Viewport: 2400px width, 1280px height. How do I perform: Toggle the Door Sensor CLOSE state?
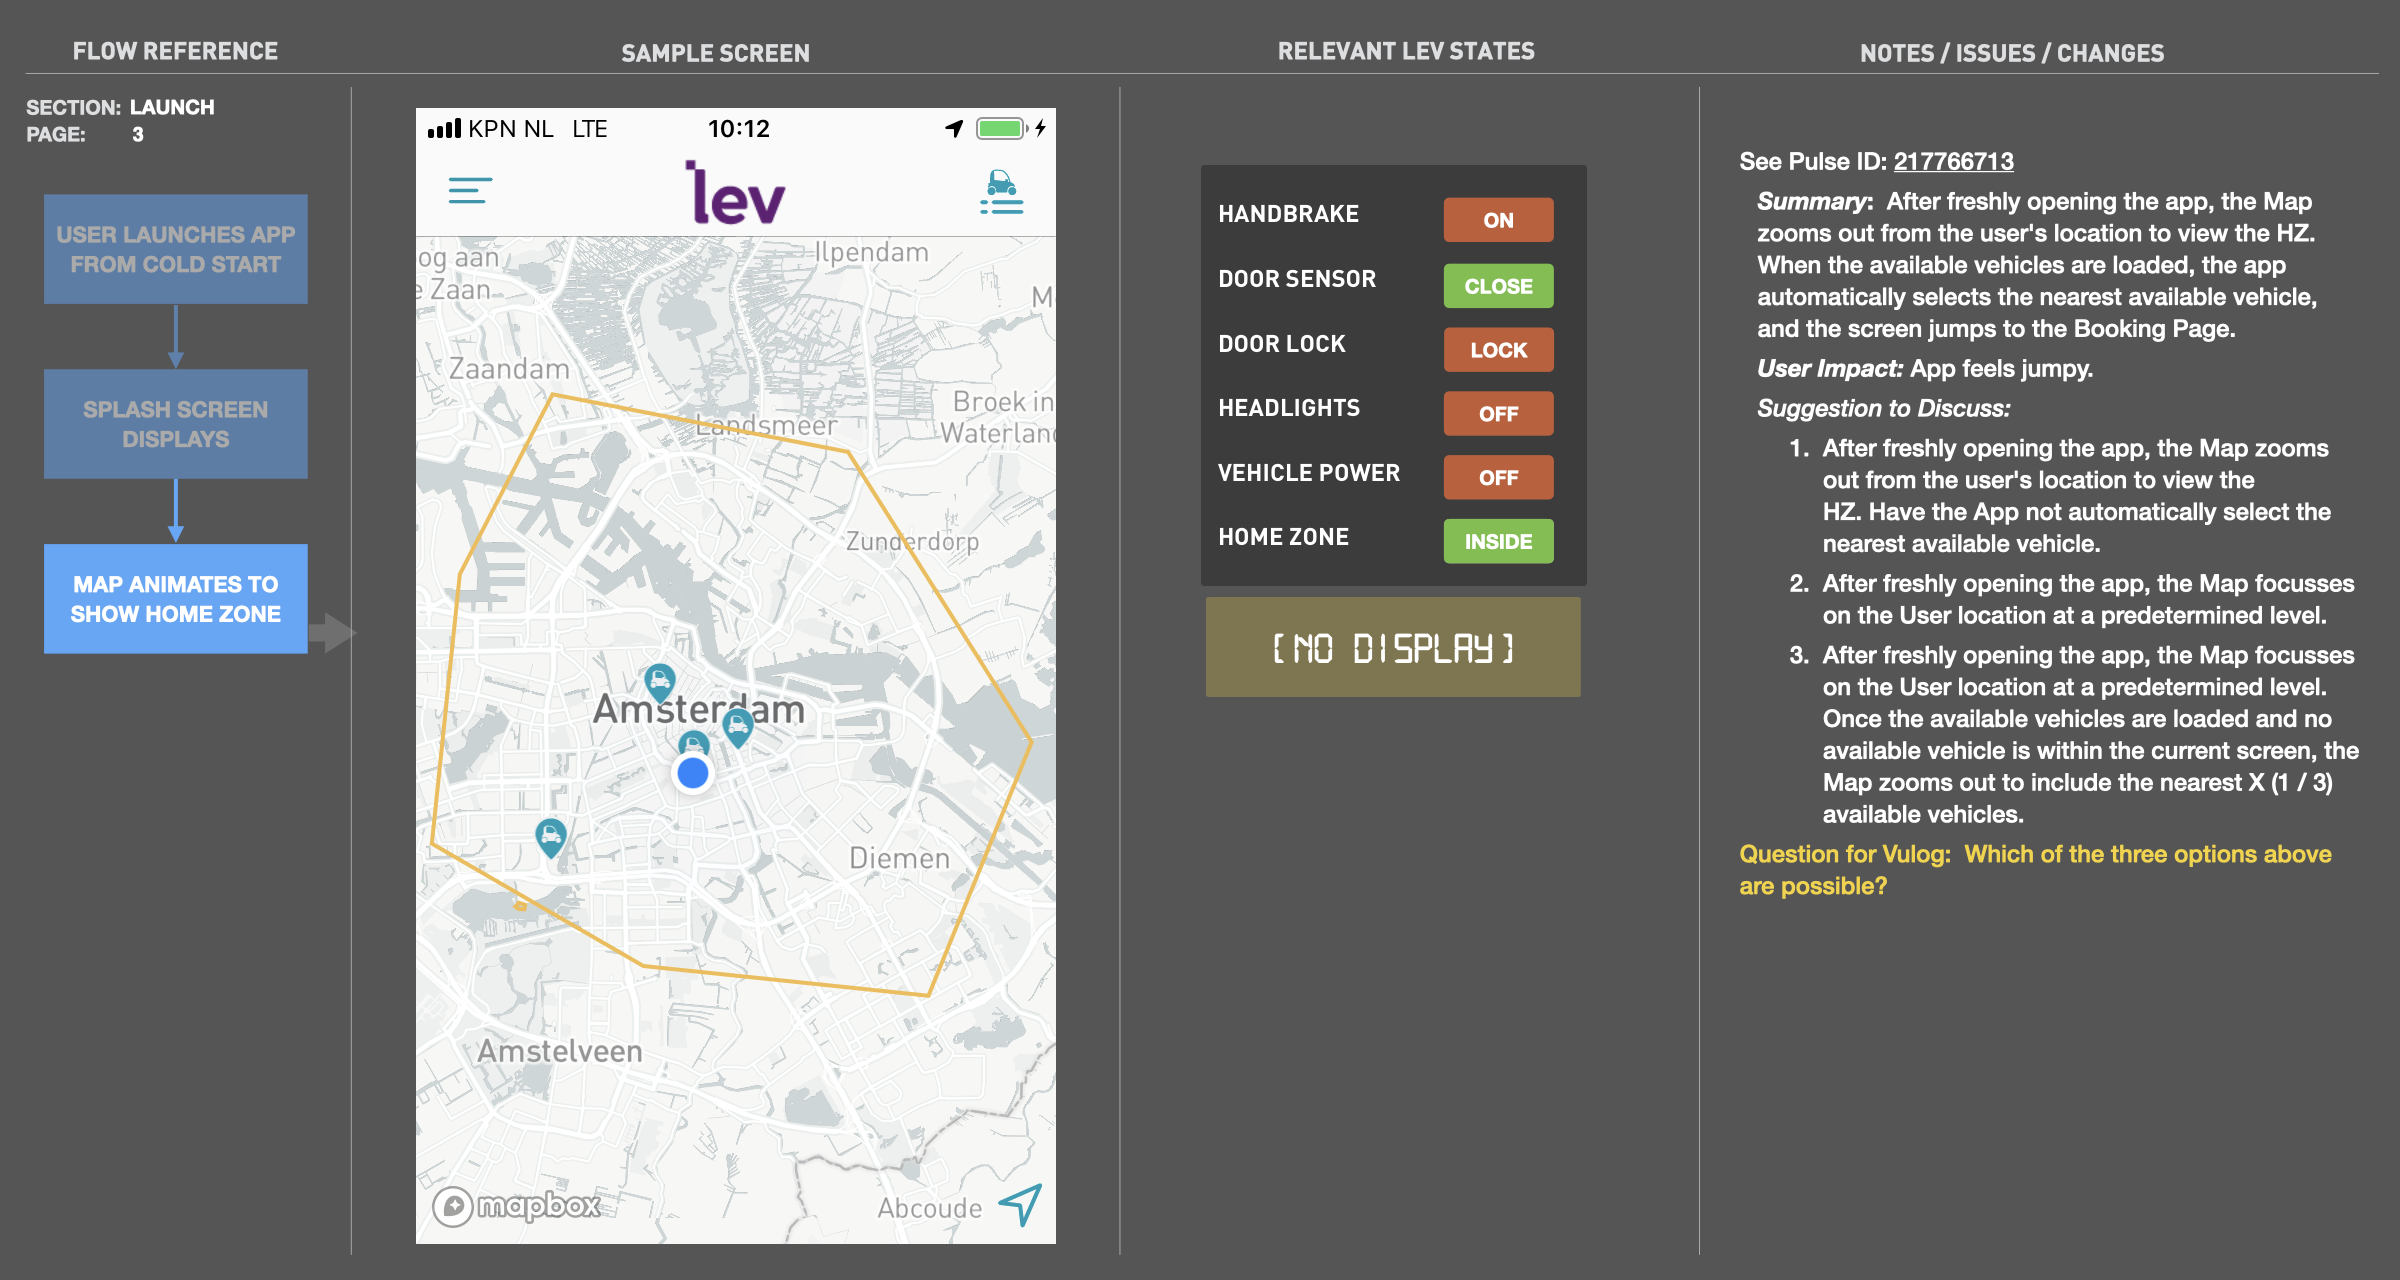[x=1497, y=286]
